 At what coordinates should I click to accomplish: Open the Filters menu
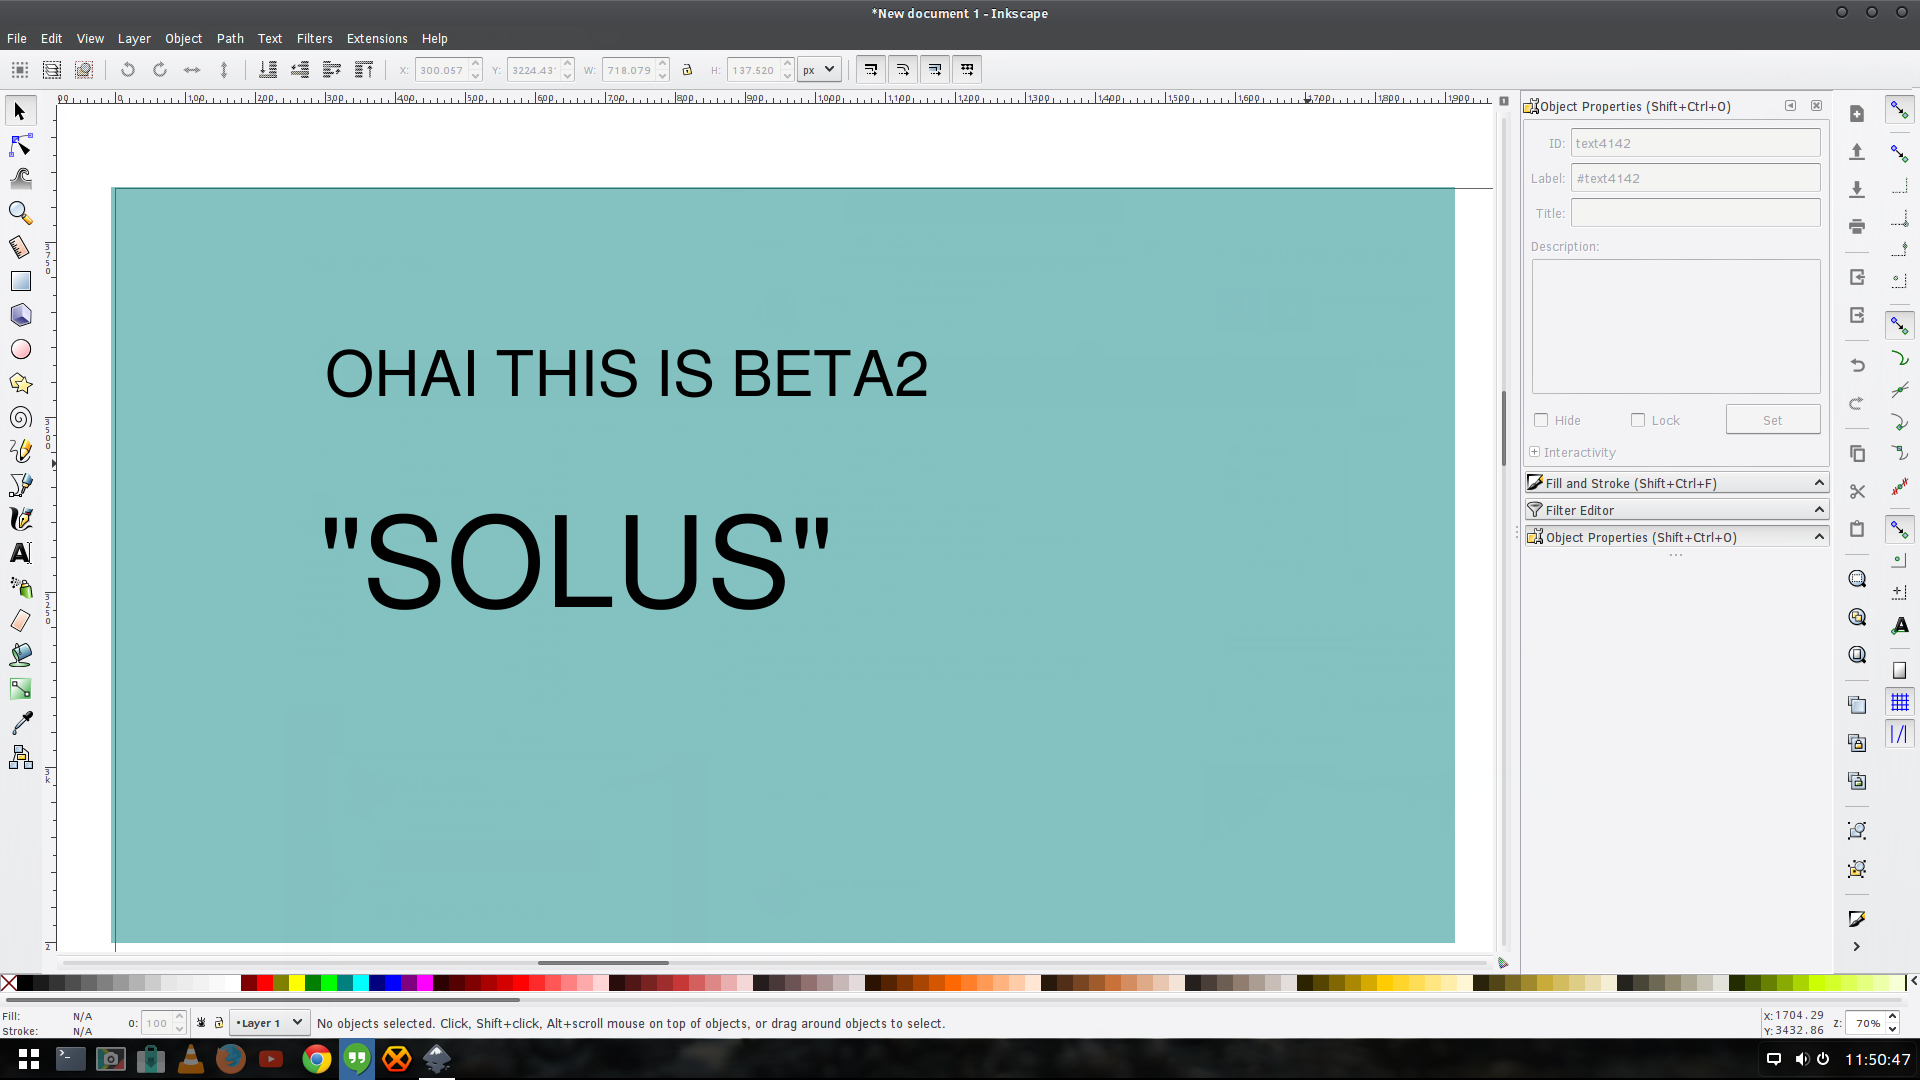tap(314, 38)
